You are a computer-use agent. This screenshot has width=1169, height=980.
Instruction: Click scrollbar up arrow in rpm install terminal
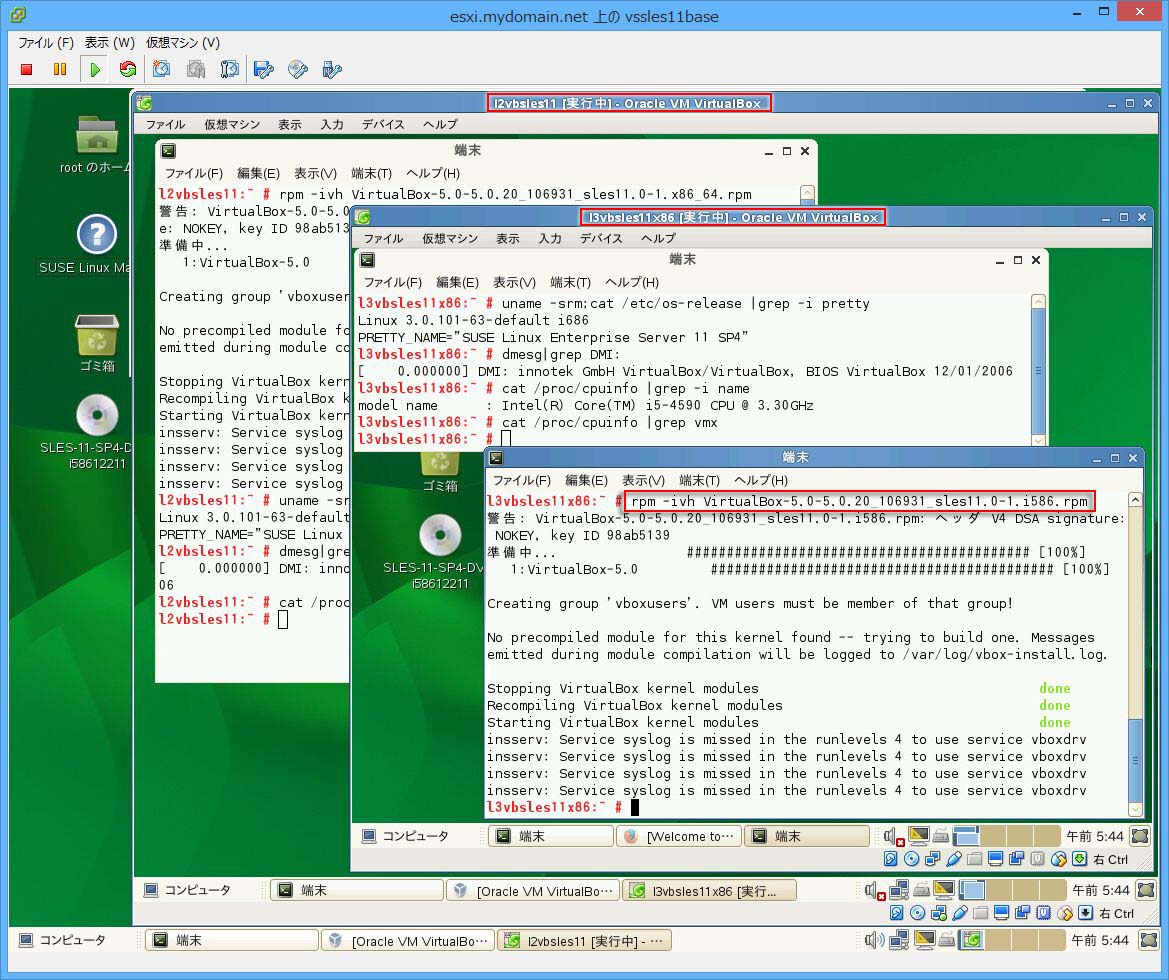click(1135, 500)
